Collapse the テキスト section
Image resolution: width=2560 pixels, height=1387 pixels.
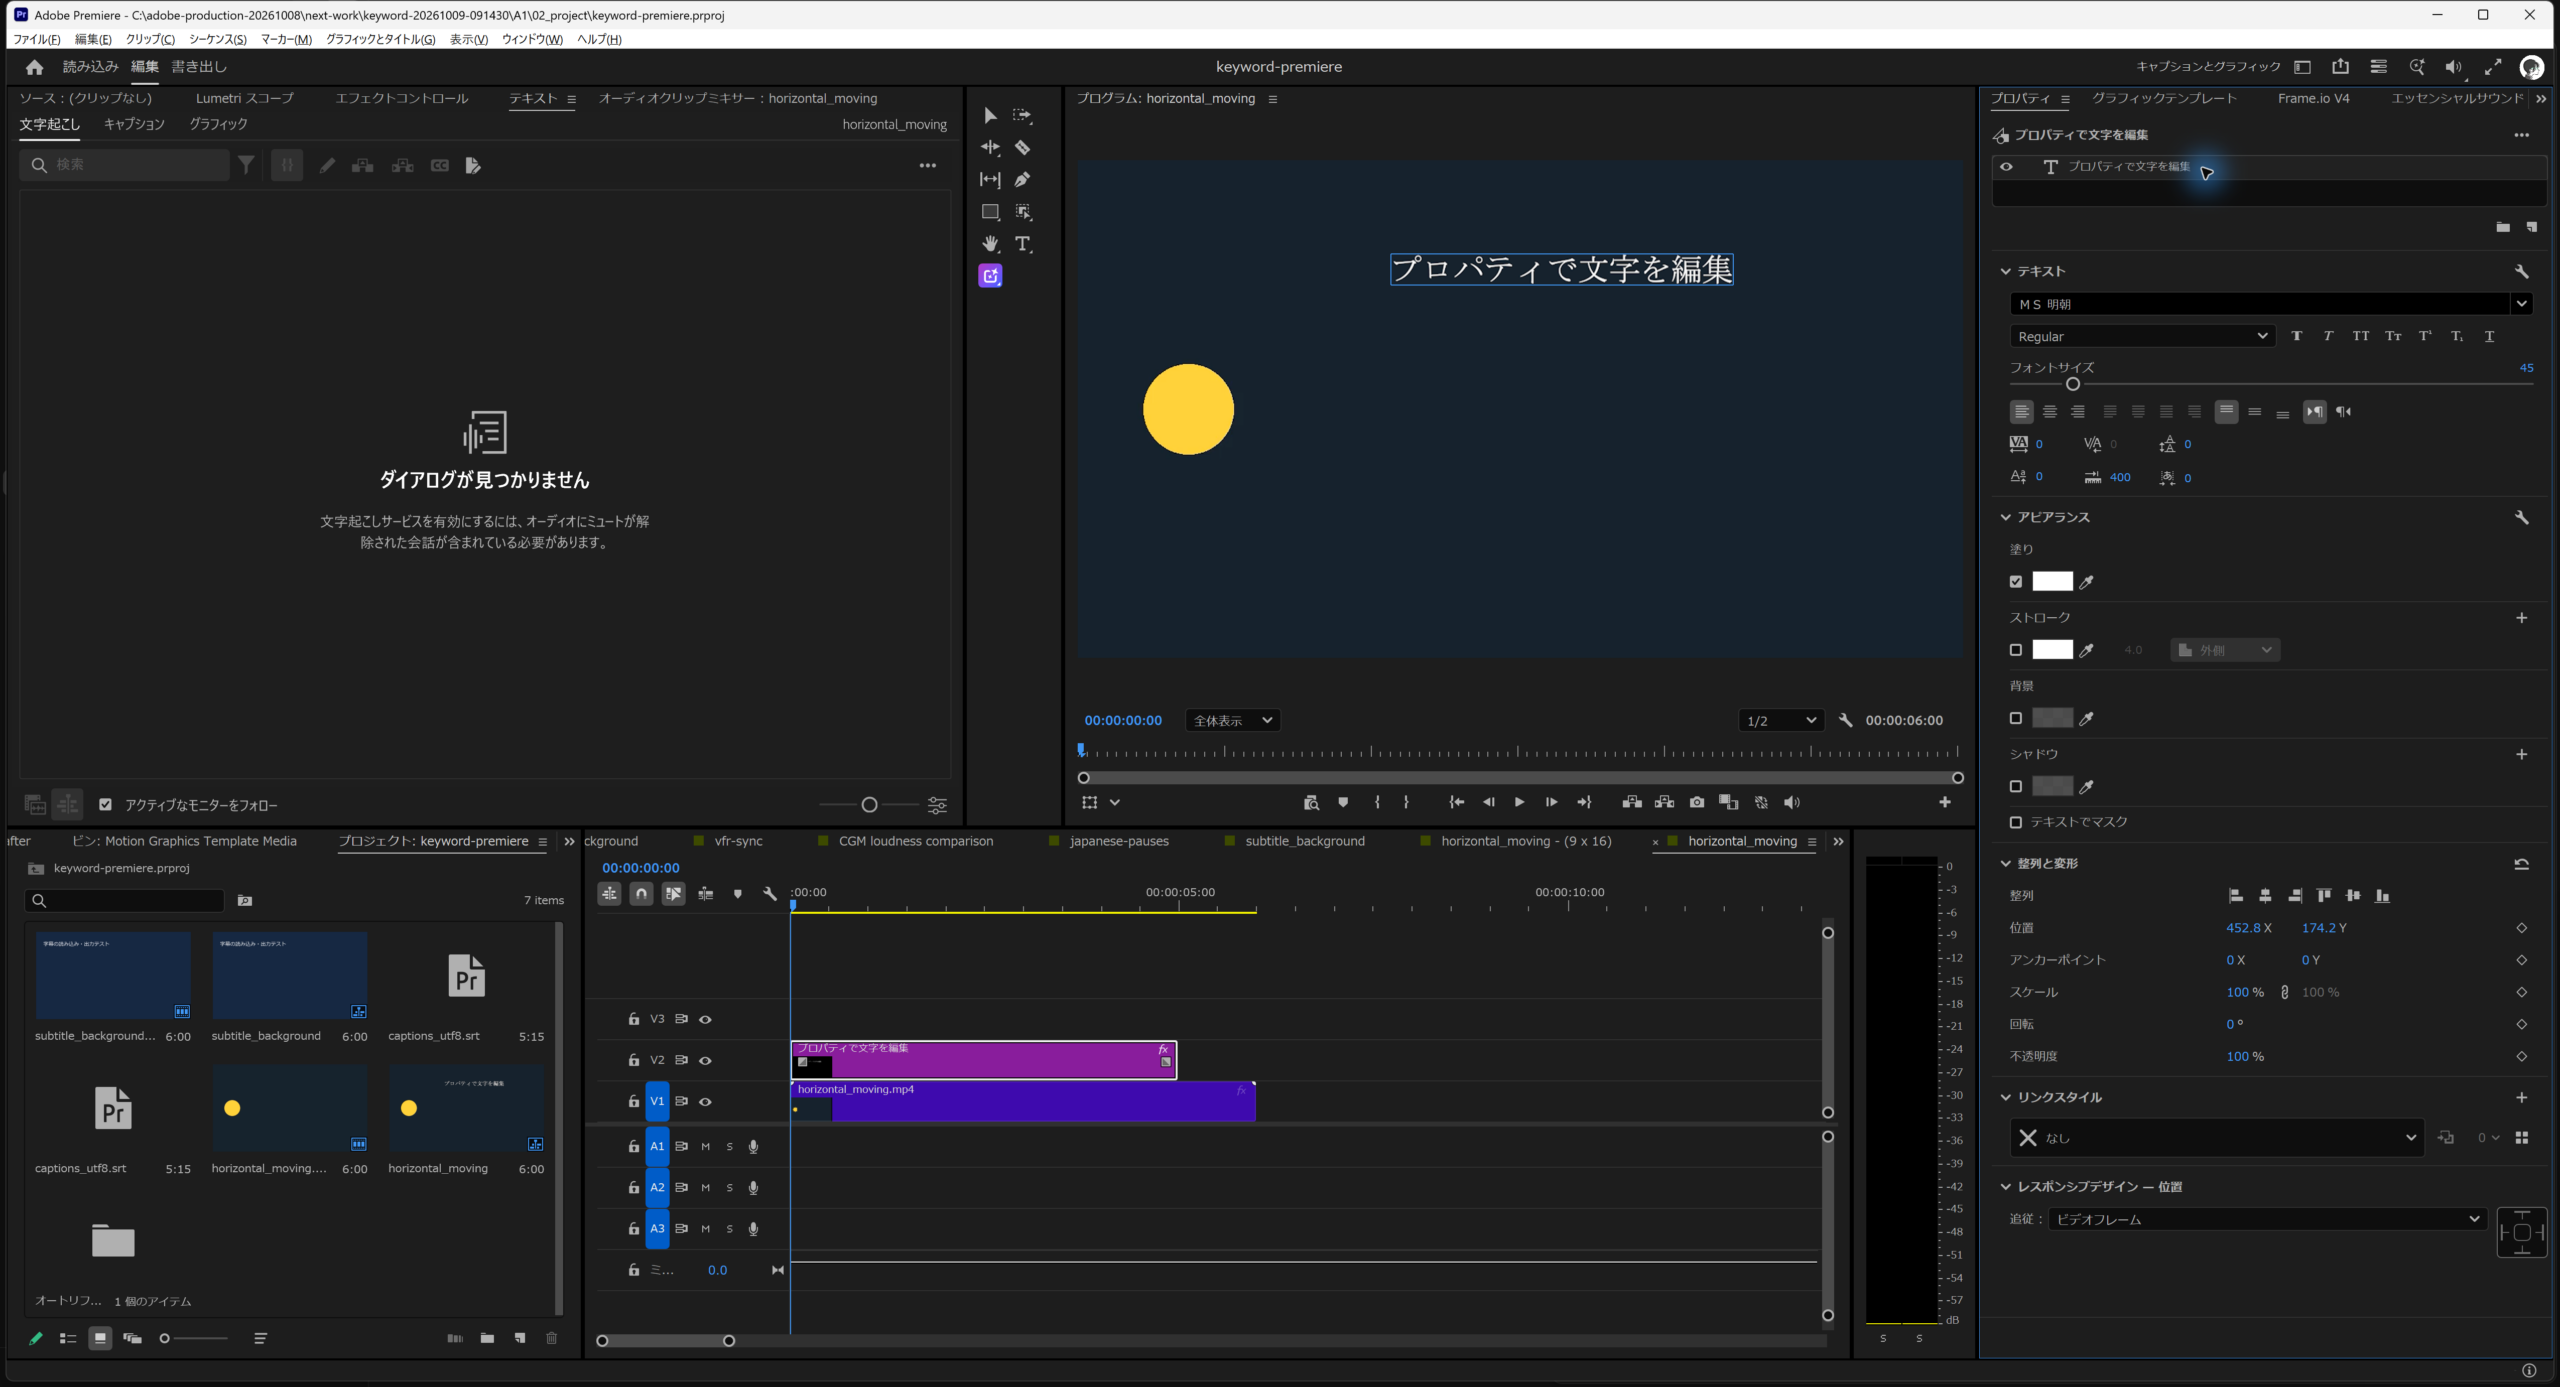click(2005, 271)
